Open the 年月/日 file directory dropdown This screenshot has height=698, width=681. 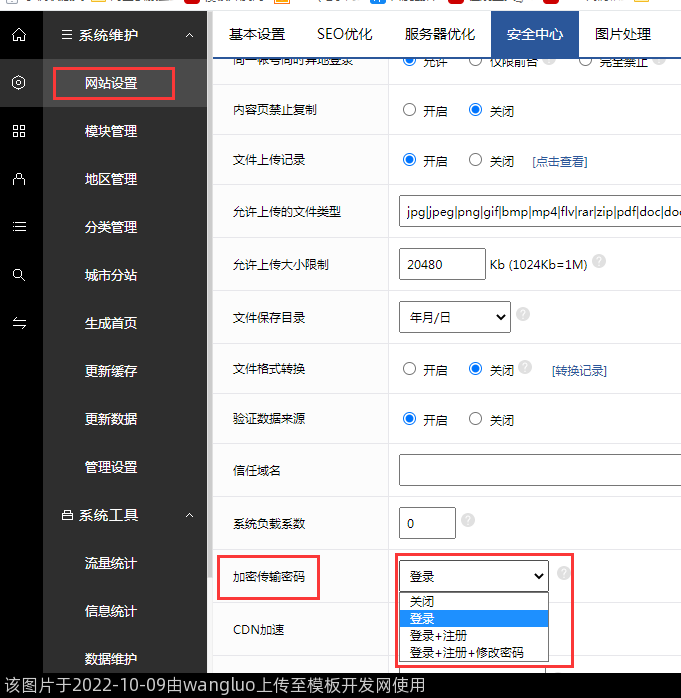coord(454,318)
